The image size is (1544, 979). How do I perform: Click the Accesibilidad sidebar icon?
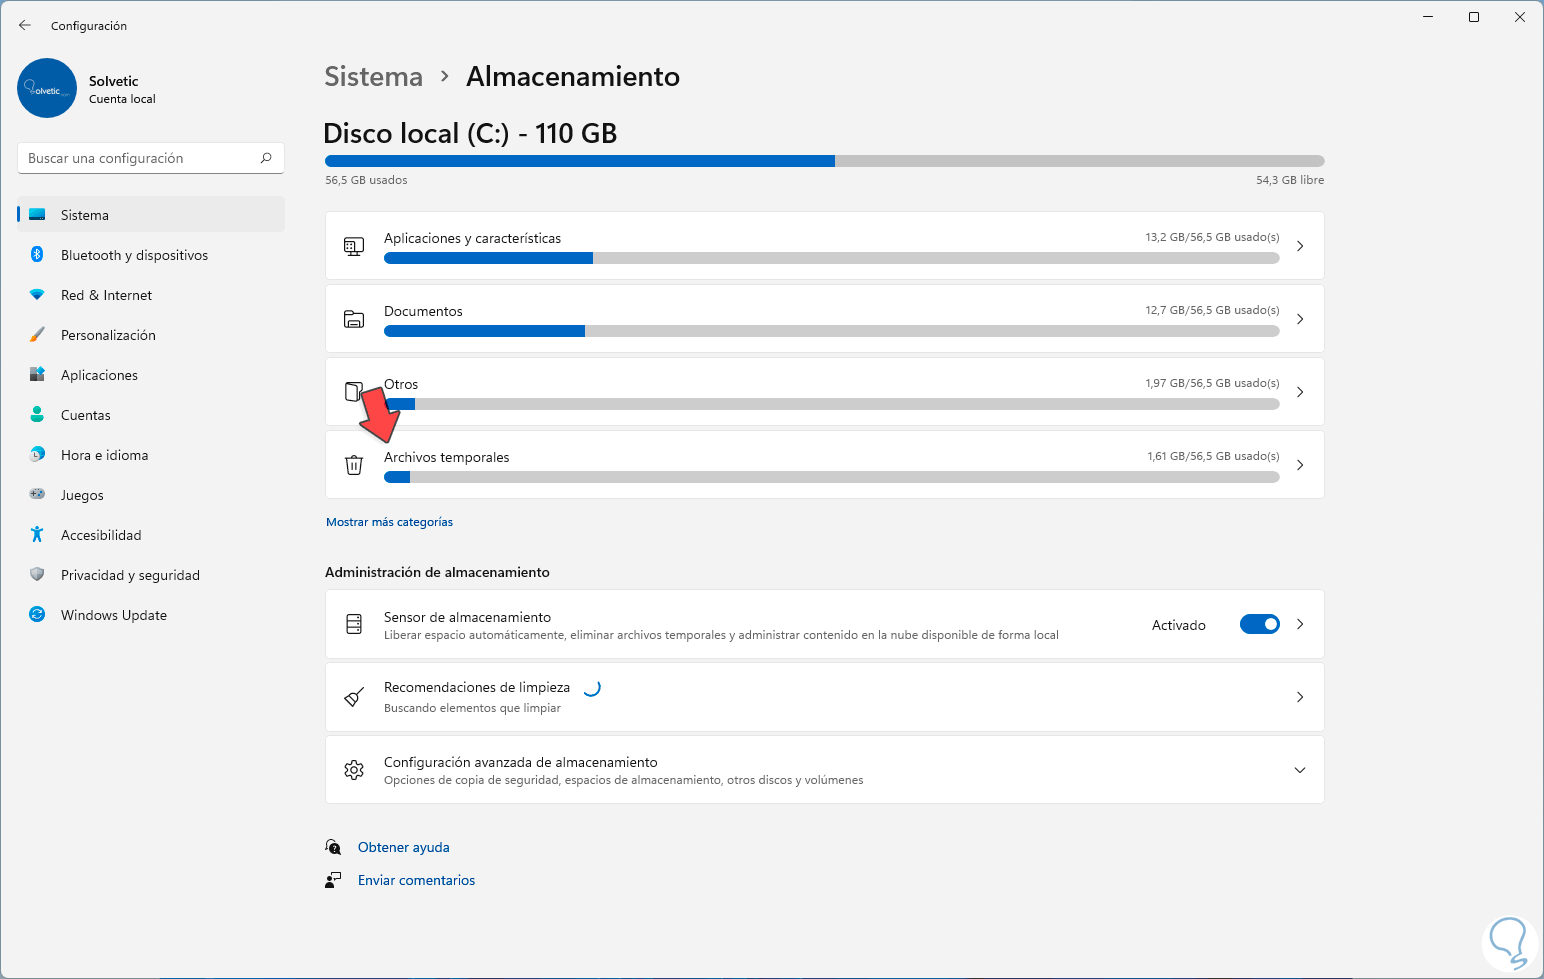tap(37, 535)
